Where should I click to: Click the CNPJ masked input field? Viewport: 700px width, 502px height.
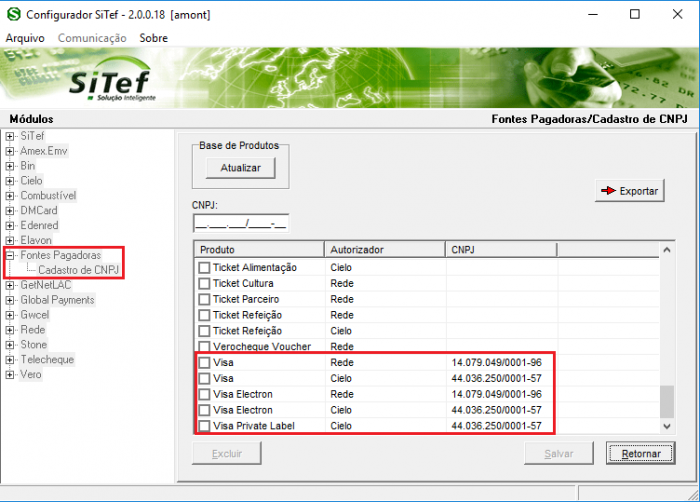(241, 223)
